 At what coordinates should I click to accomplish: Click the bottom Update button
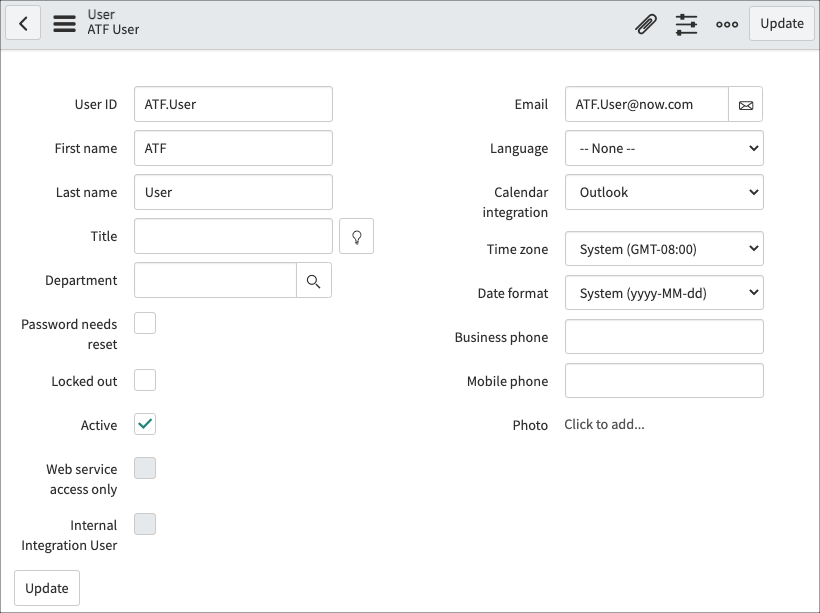coord(46,587)
